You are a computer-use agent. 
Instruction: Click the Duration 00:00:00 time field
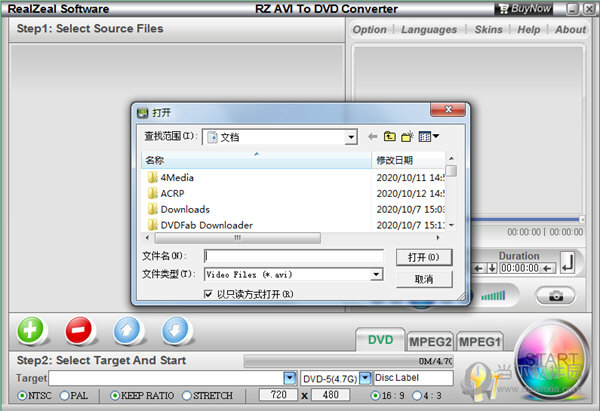(x=520, y=268)
